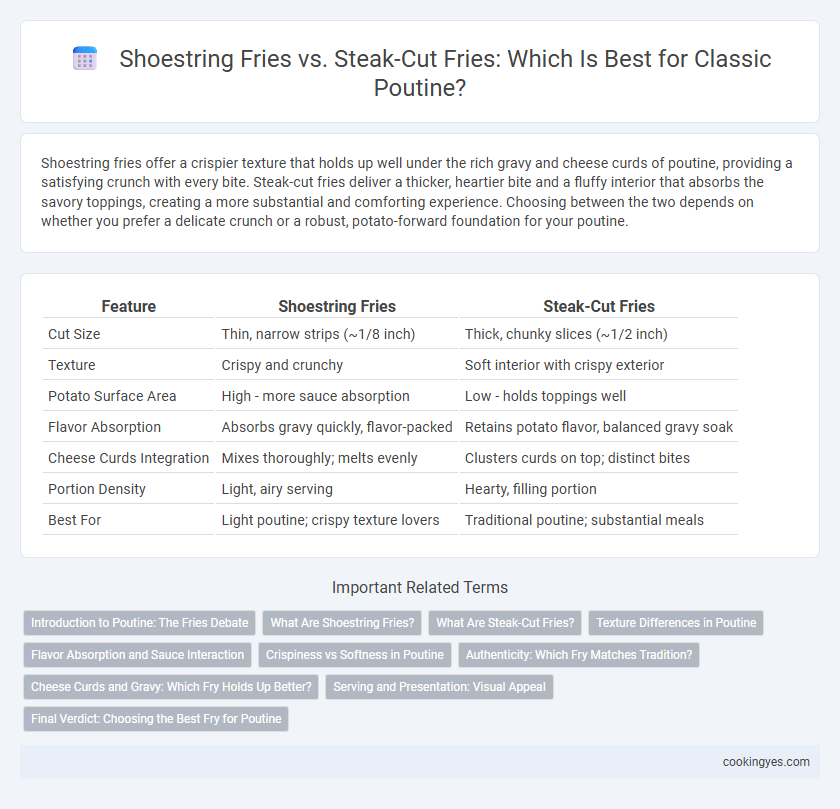Open 'What Are Shoestring Fries?' tag
This screenshot has width=840, height=809.
point(342,623)
